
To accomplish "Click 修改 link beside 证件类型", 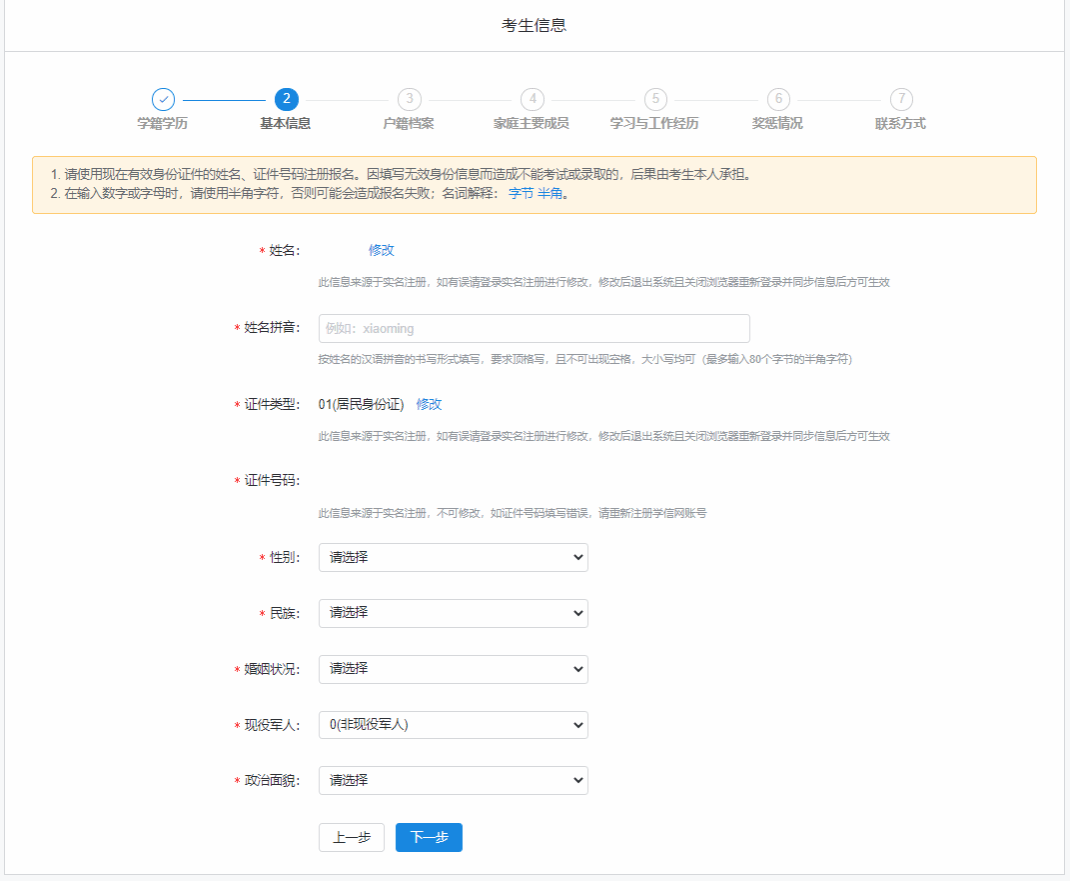I will click(429, 405).
